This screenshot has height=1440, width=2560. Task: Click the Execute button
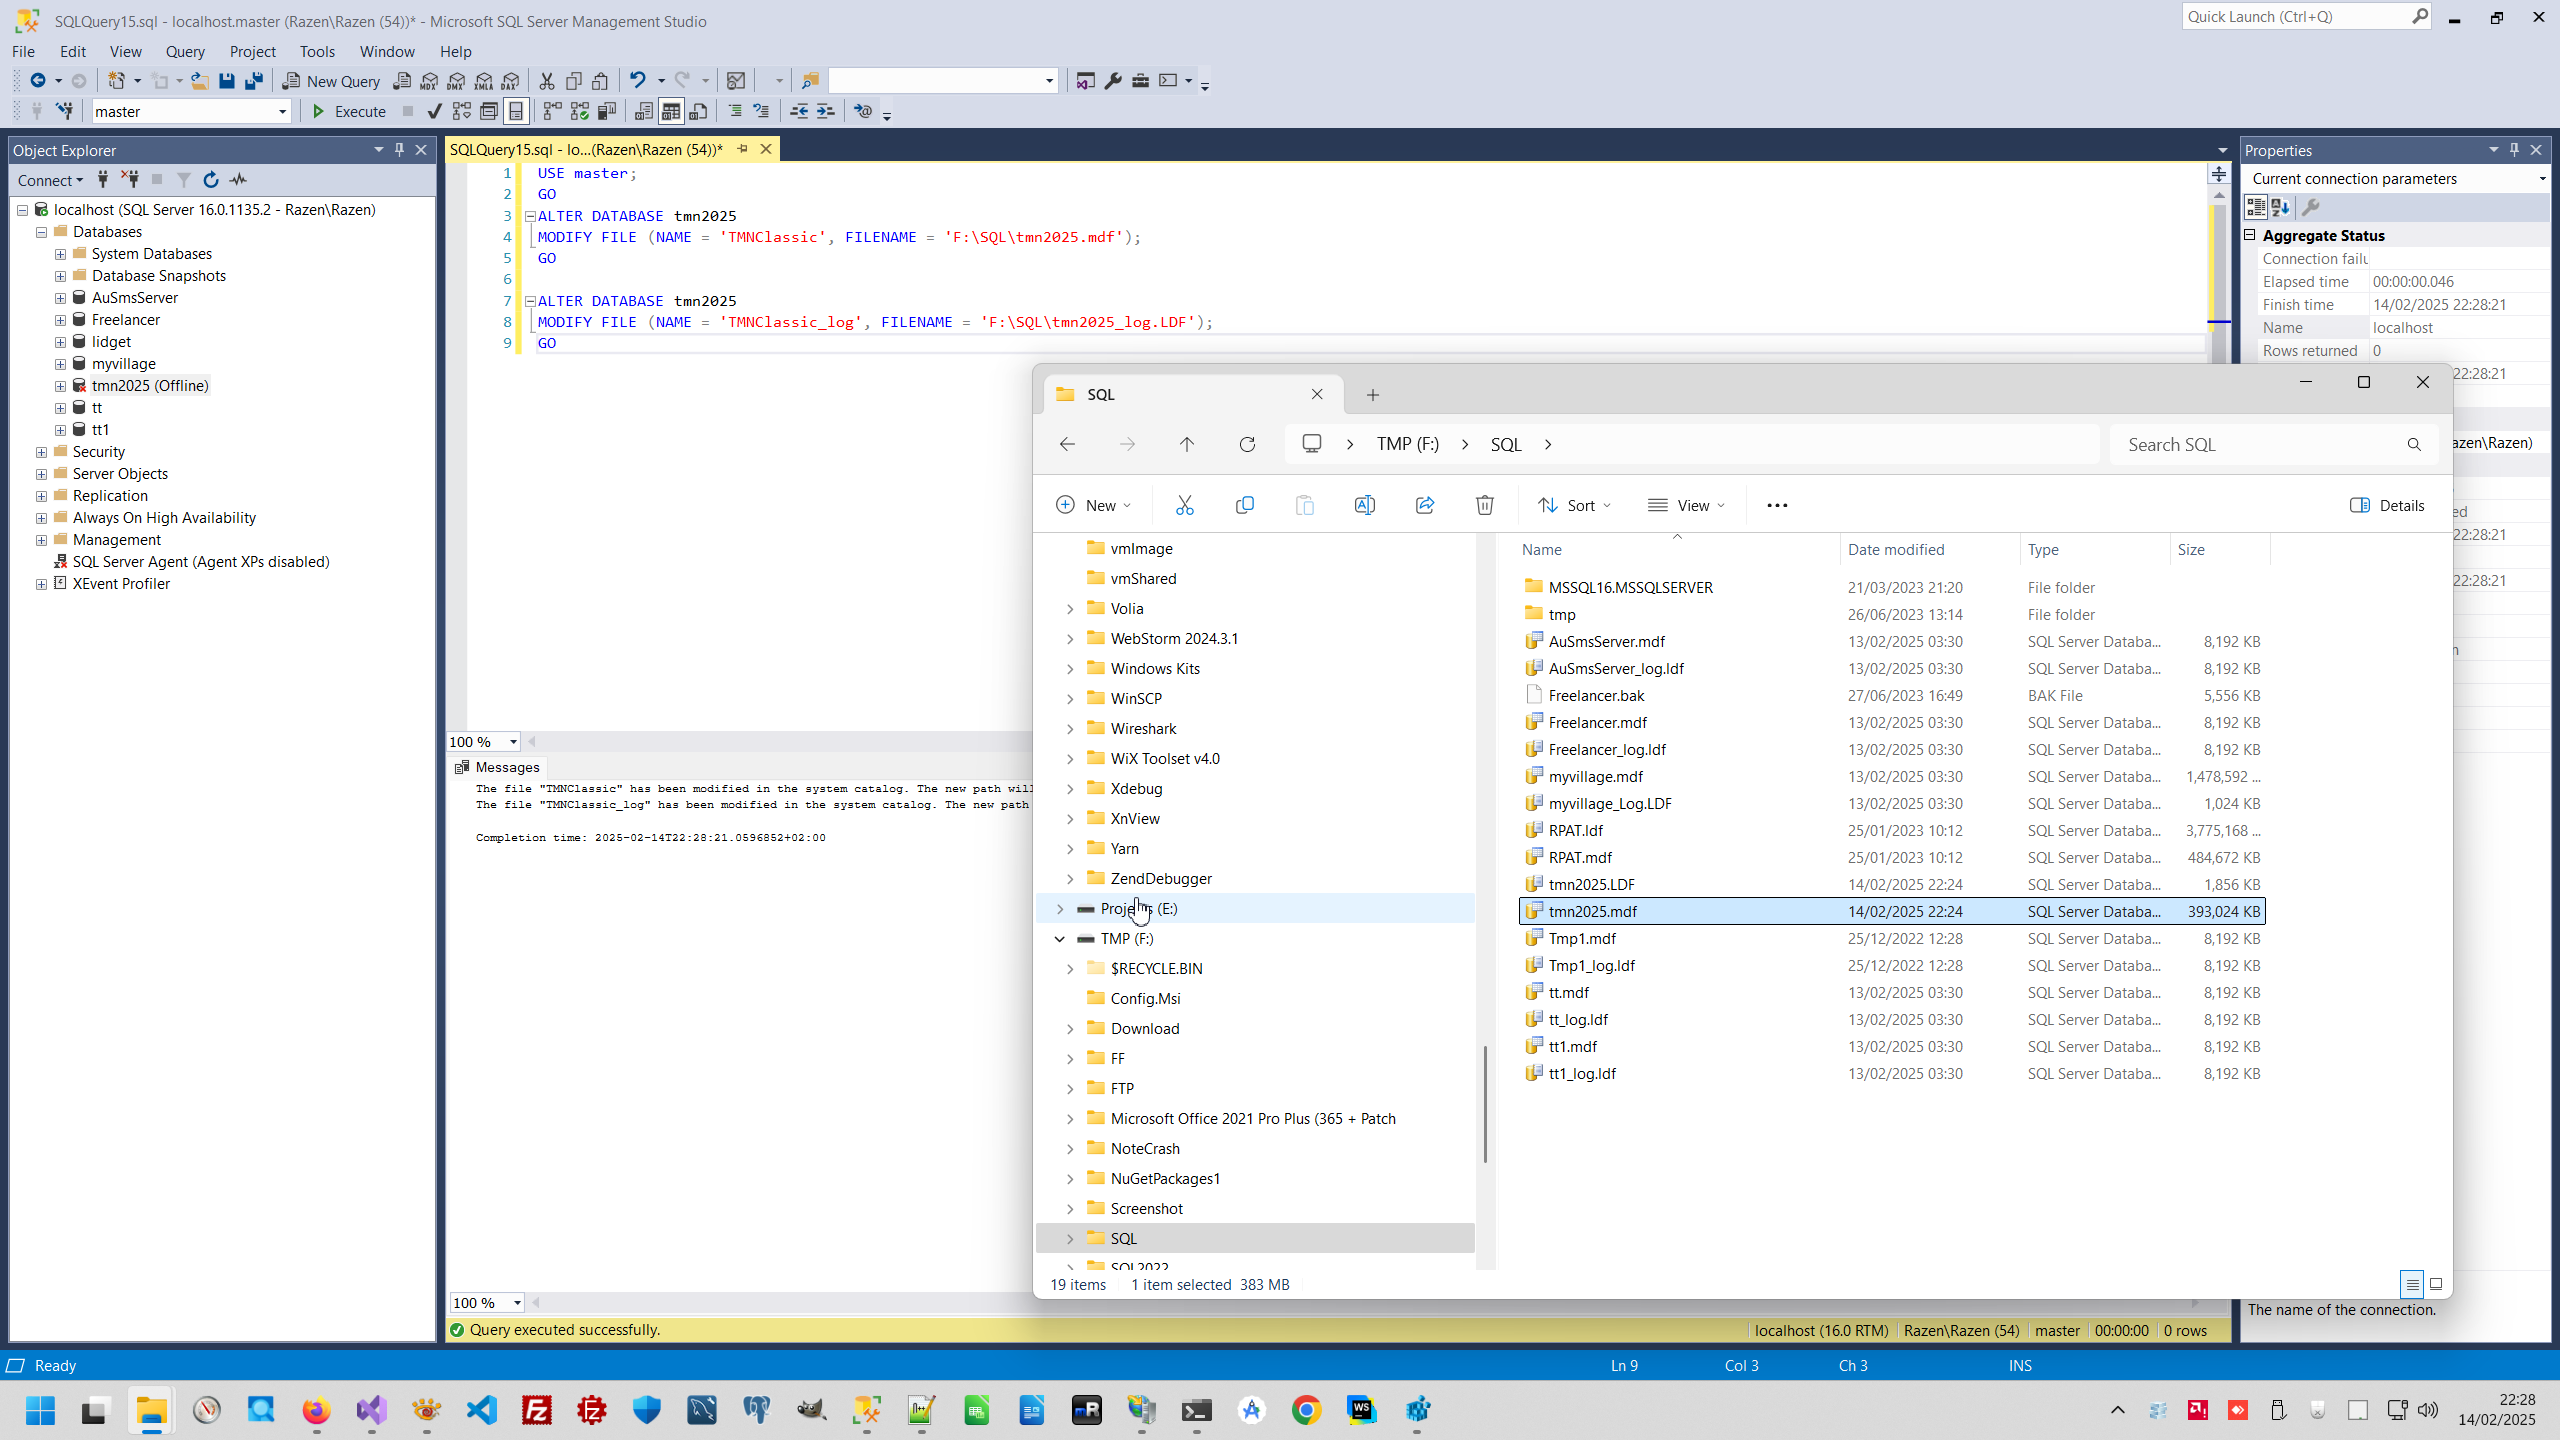click(x=349, y=111)
